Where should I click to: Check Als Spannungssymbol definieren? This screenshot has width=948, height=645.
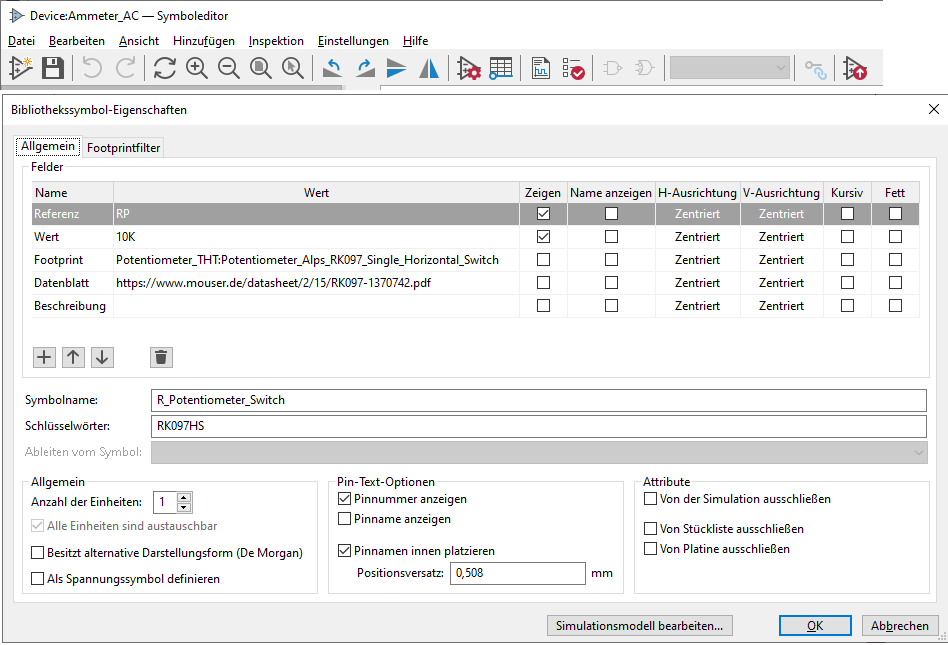click(37, 579)
